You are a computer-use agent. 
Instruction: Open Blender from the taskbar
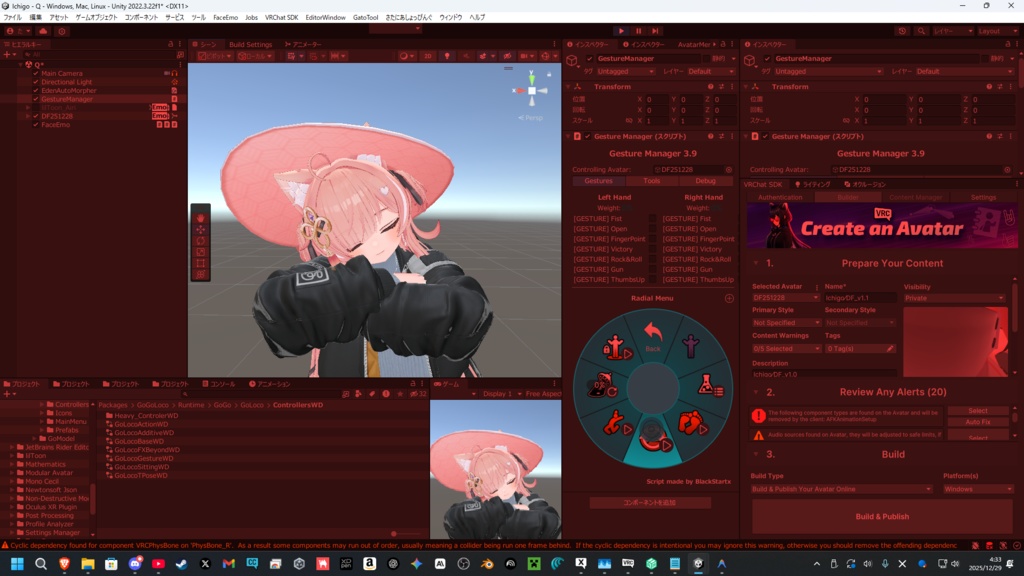click(487, 564)
